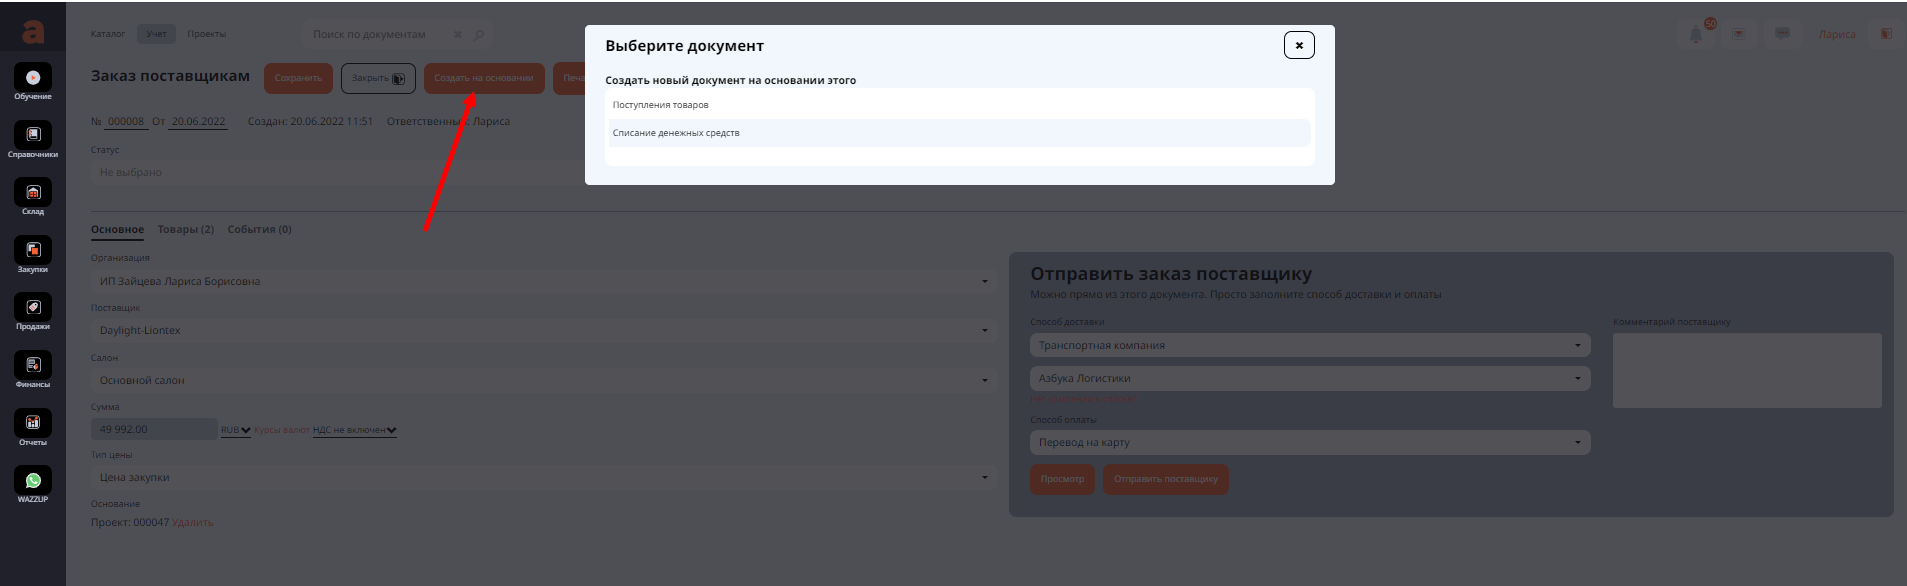
Task: Expand the Тип цены dropdown
Action: 543,478
